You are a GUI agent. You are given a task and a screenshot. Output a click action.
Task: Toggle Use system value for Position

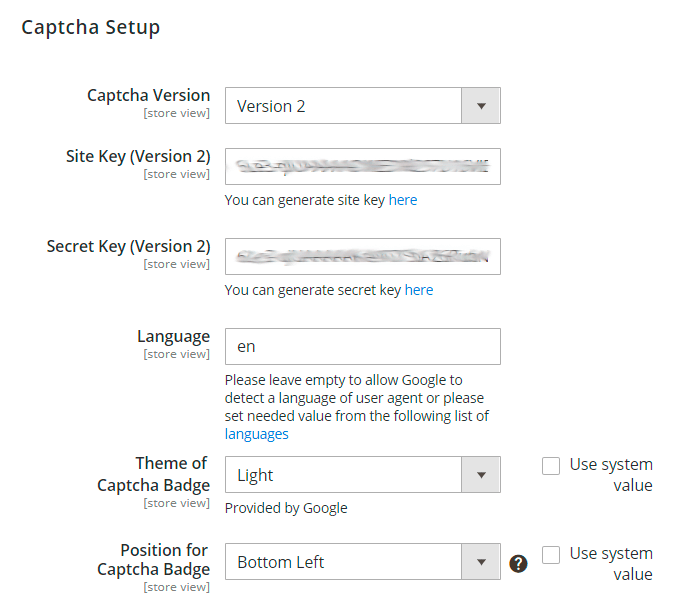click(x=551, y=554)
